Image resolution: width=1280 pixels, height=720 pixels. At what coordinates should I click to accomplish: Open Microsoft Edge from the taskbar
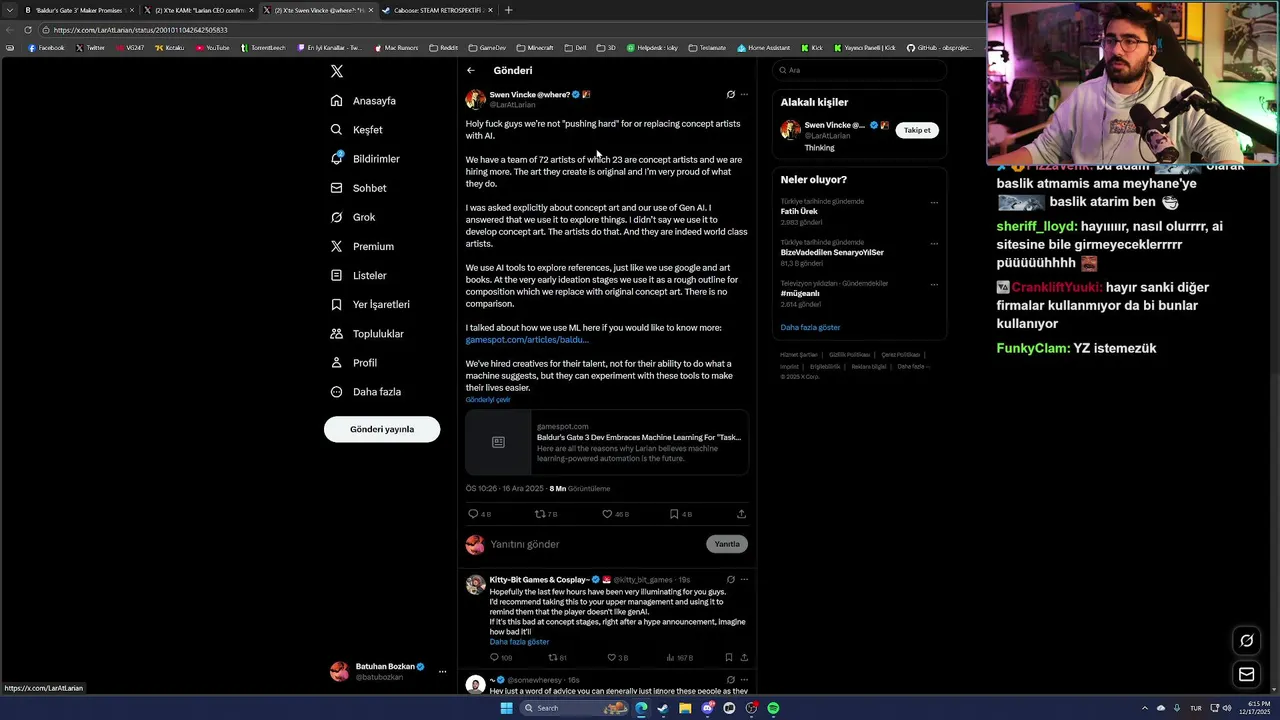641,708
